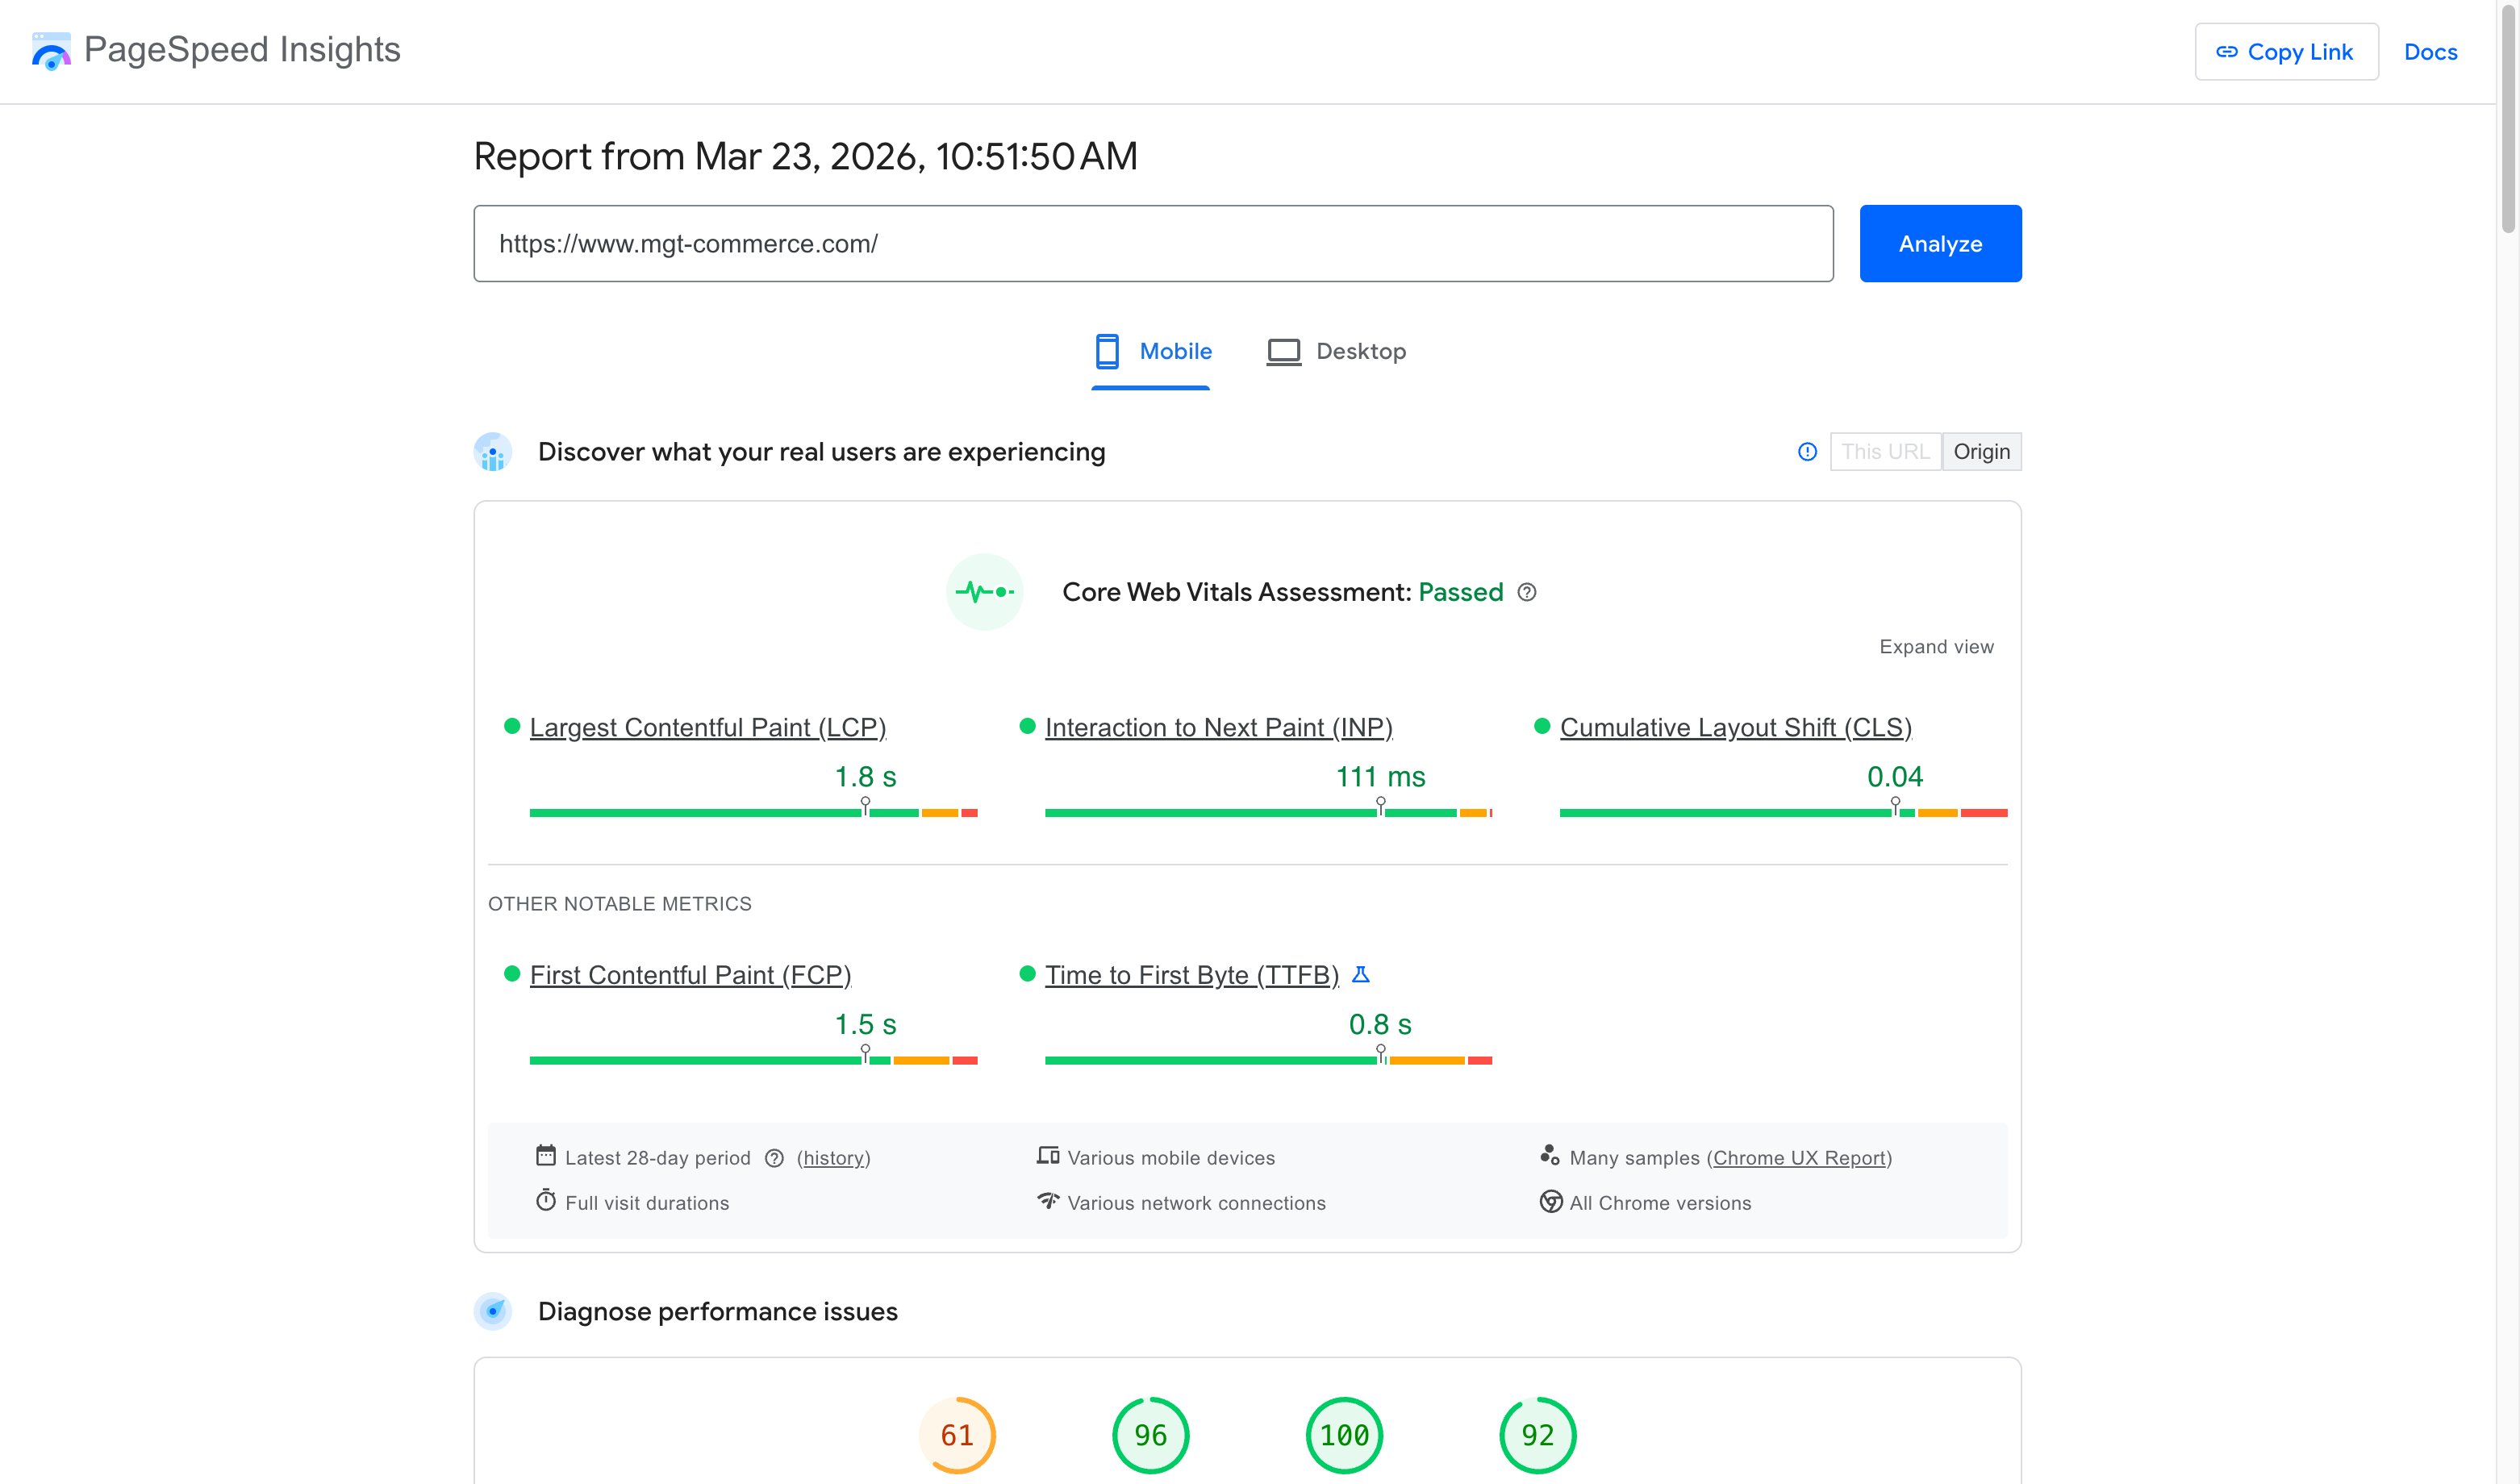Toggle Expand view for field metrics

point(1935,646)
